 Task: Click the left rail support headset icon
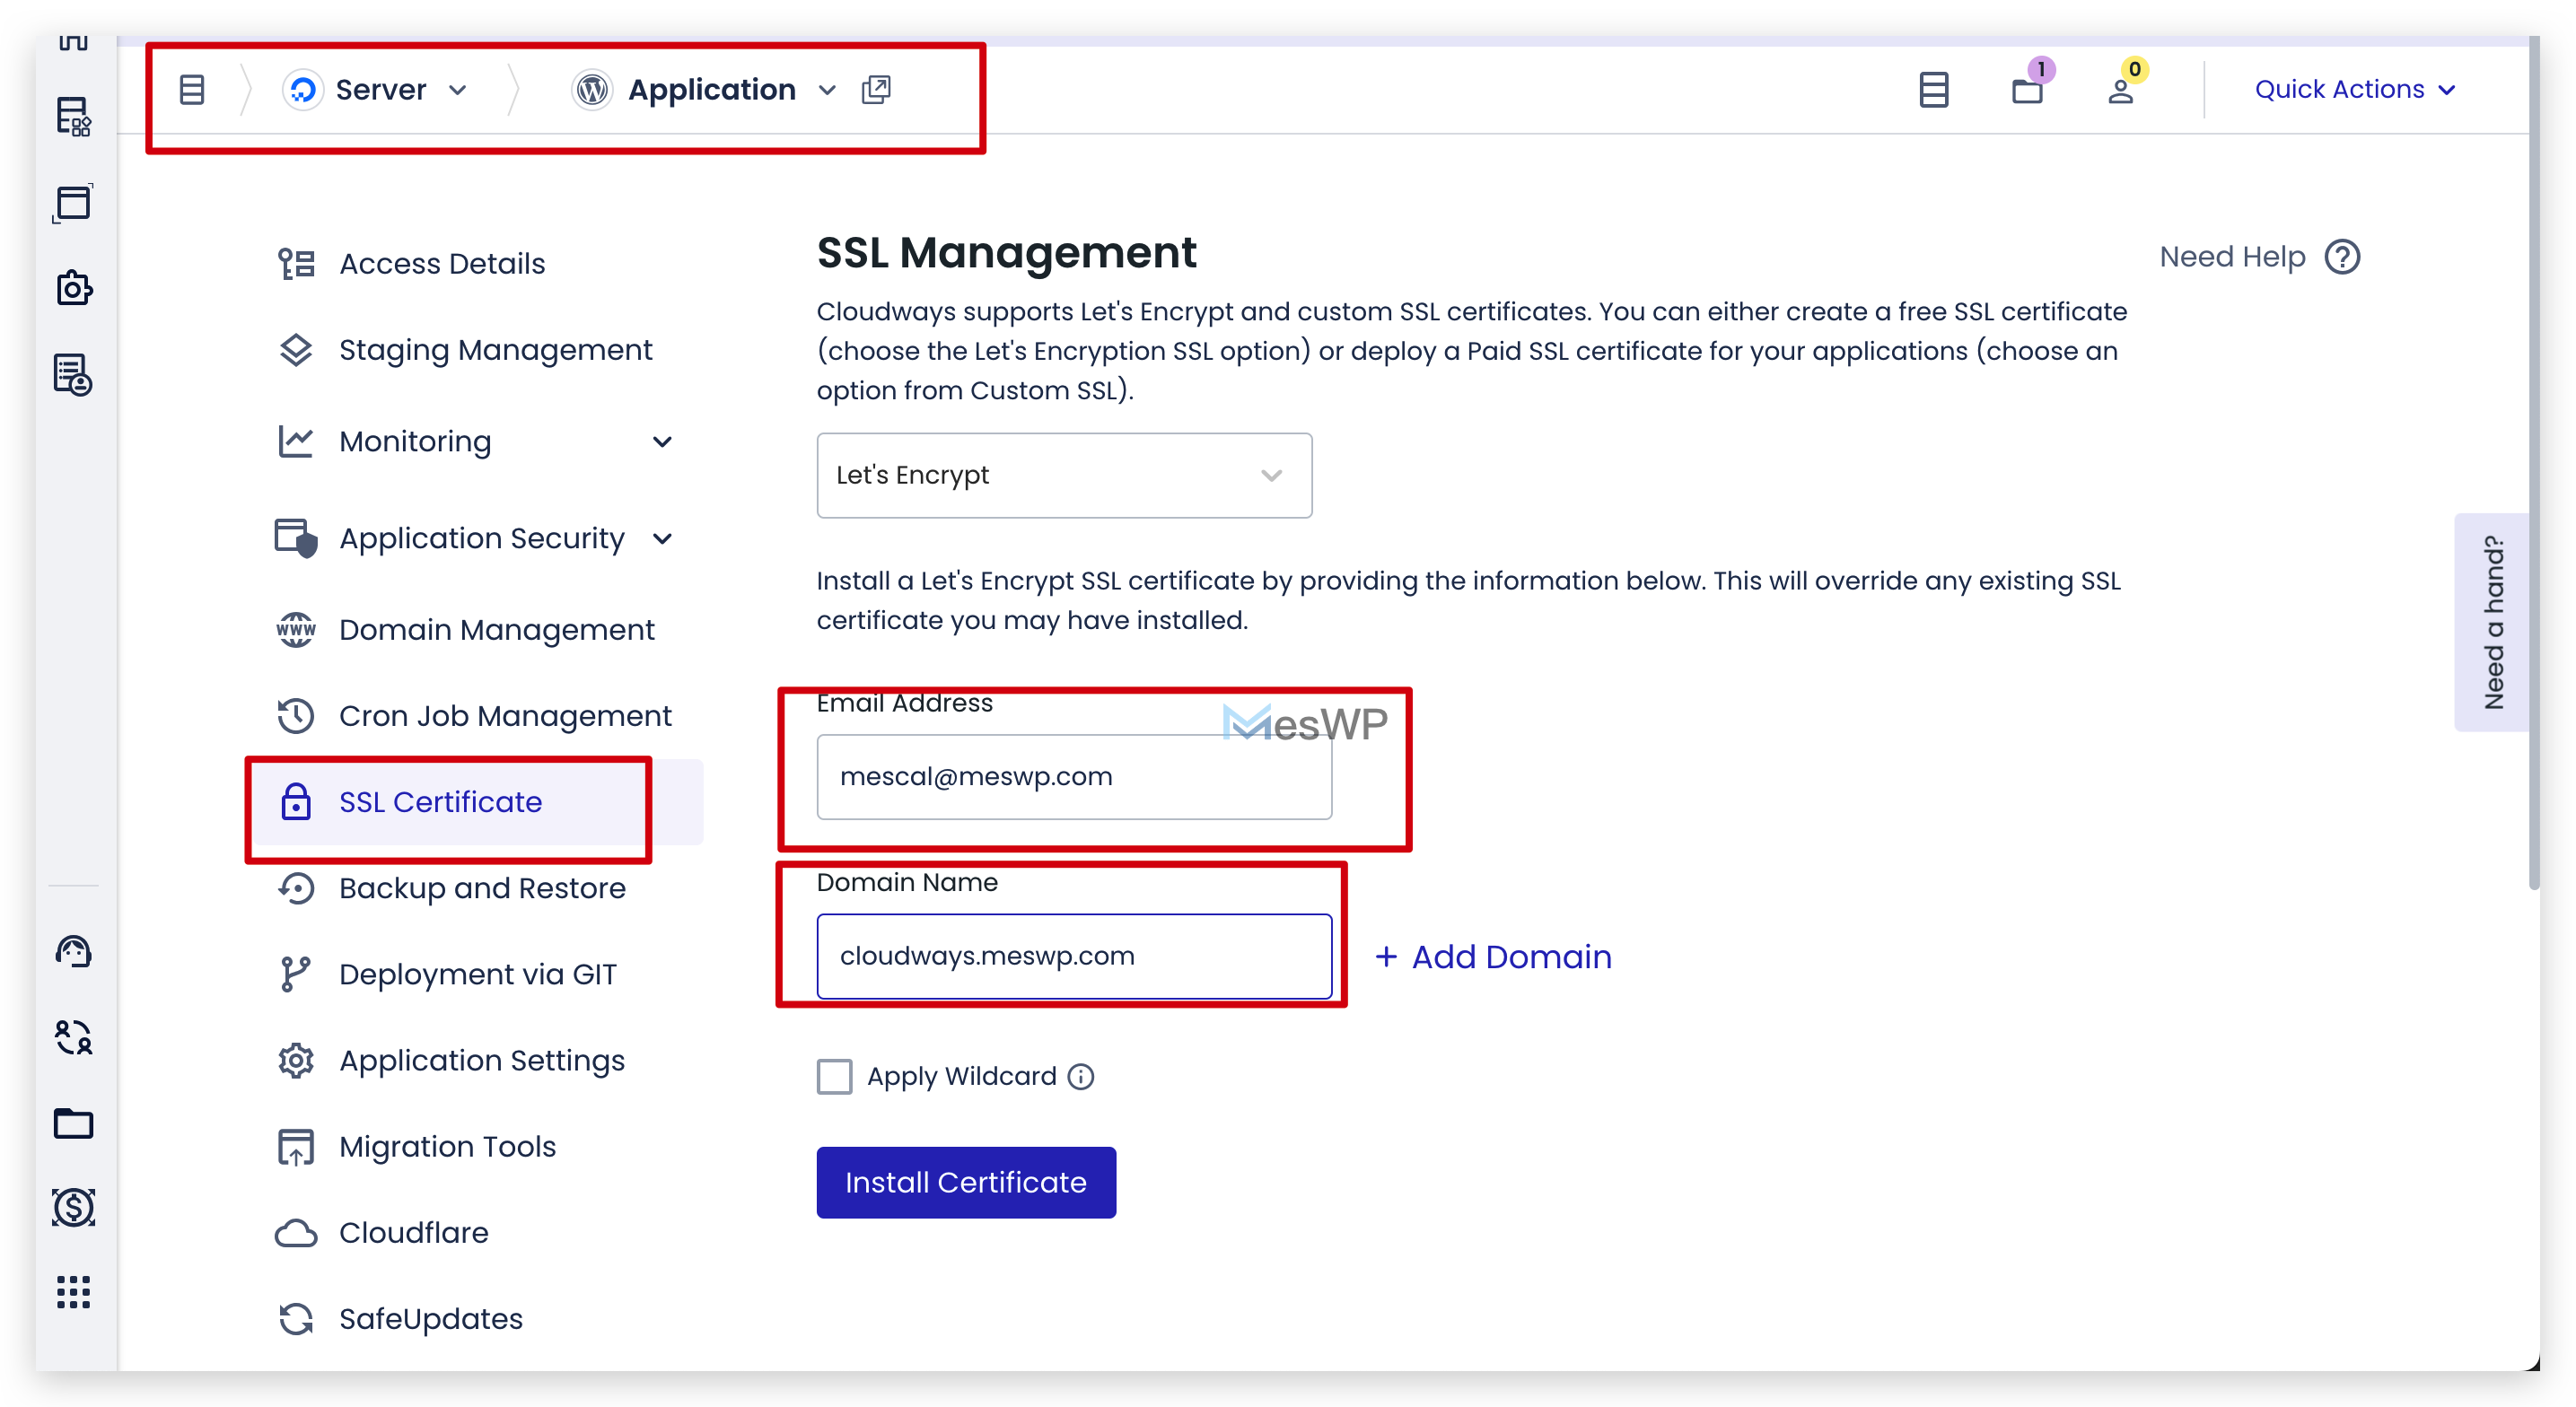[73, 951]
